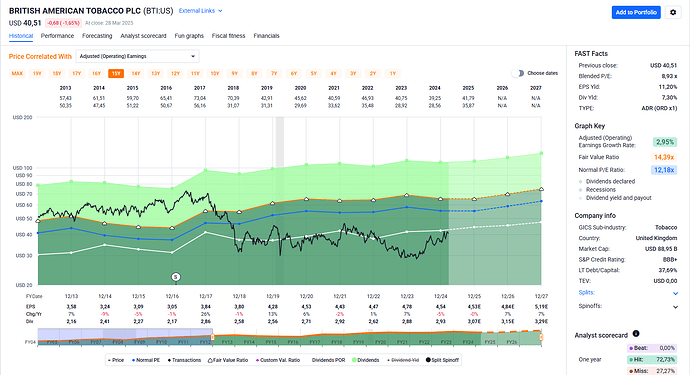Select the MAX time range
Image resolution: width=690 pixels, height=375 pixels.
click(x=17, y=74)
